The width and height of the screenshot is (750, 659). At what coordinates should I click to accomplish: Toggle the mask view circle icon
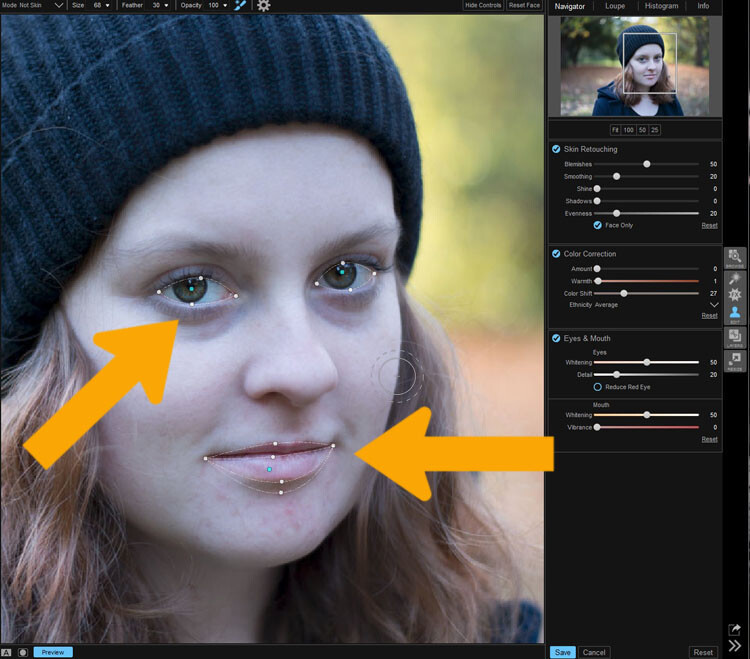point(22,652)
